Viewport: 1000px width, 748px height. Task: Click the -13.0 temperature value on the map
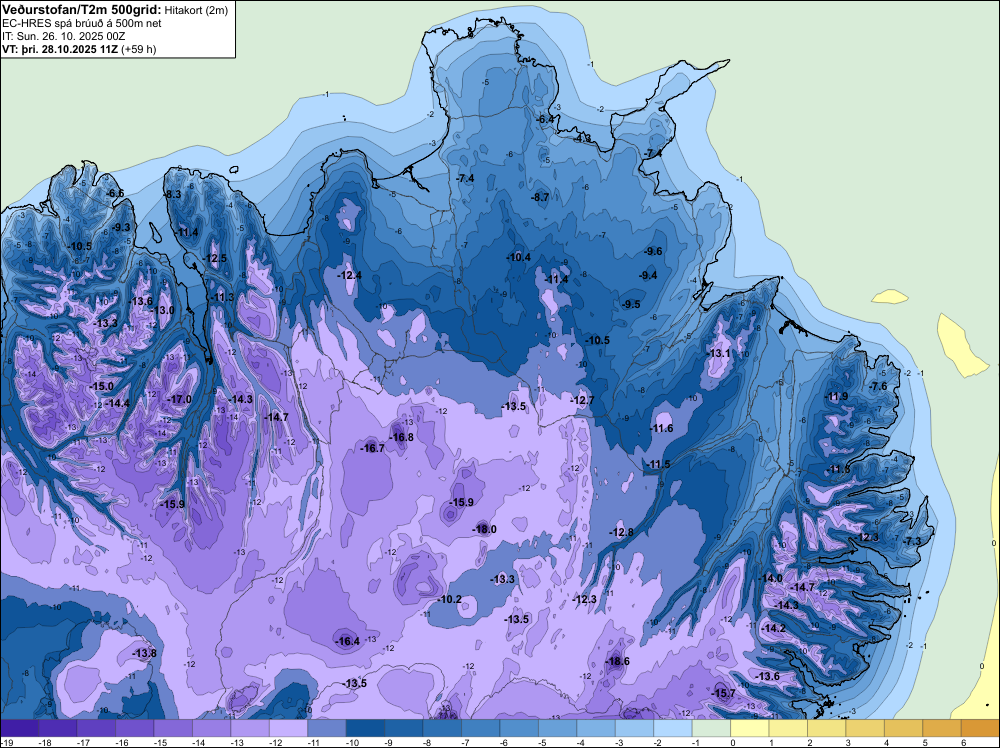tap(163, 310)
